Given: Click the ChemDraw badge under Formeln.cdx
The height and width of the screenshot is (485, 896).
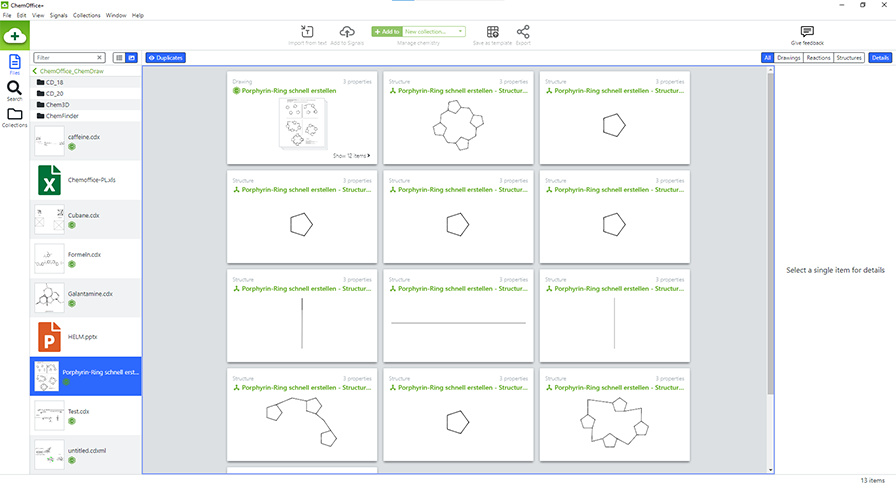Looking at the screenshot, I should [72, 264].
